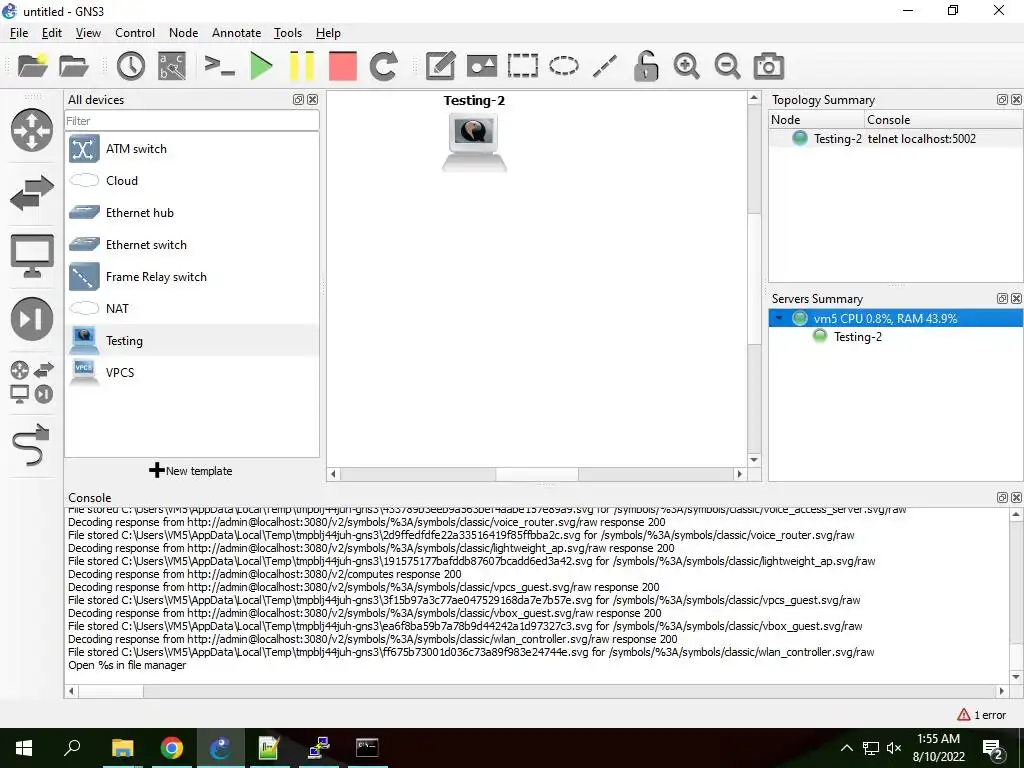The width and height of the screenshot is (1024, 768).
Task: Open Chrome from the Windows taskbar
Action: click(172, 748)
